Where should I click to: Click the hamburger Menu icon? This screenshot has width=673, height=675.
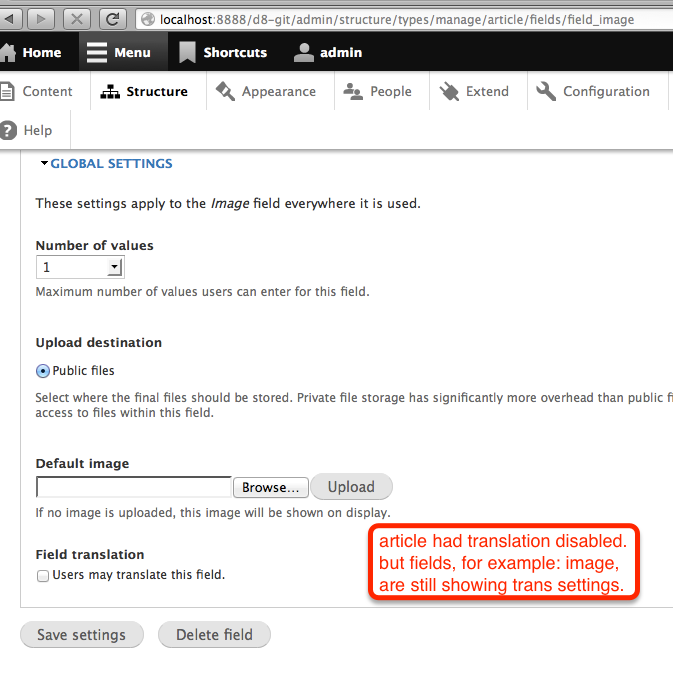(96, 53)
